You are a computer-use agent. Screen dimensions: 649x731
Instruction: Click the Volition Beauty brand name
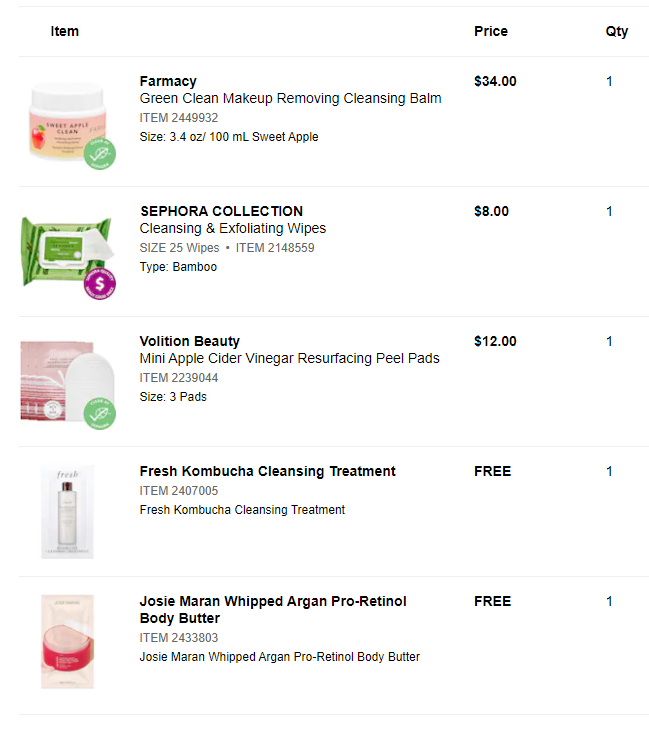click(190, 341)
